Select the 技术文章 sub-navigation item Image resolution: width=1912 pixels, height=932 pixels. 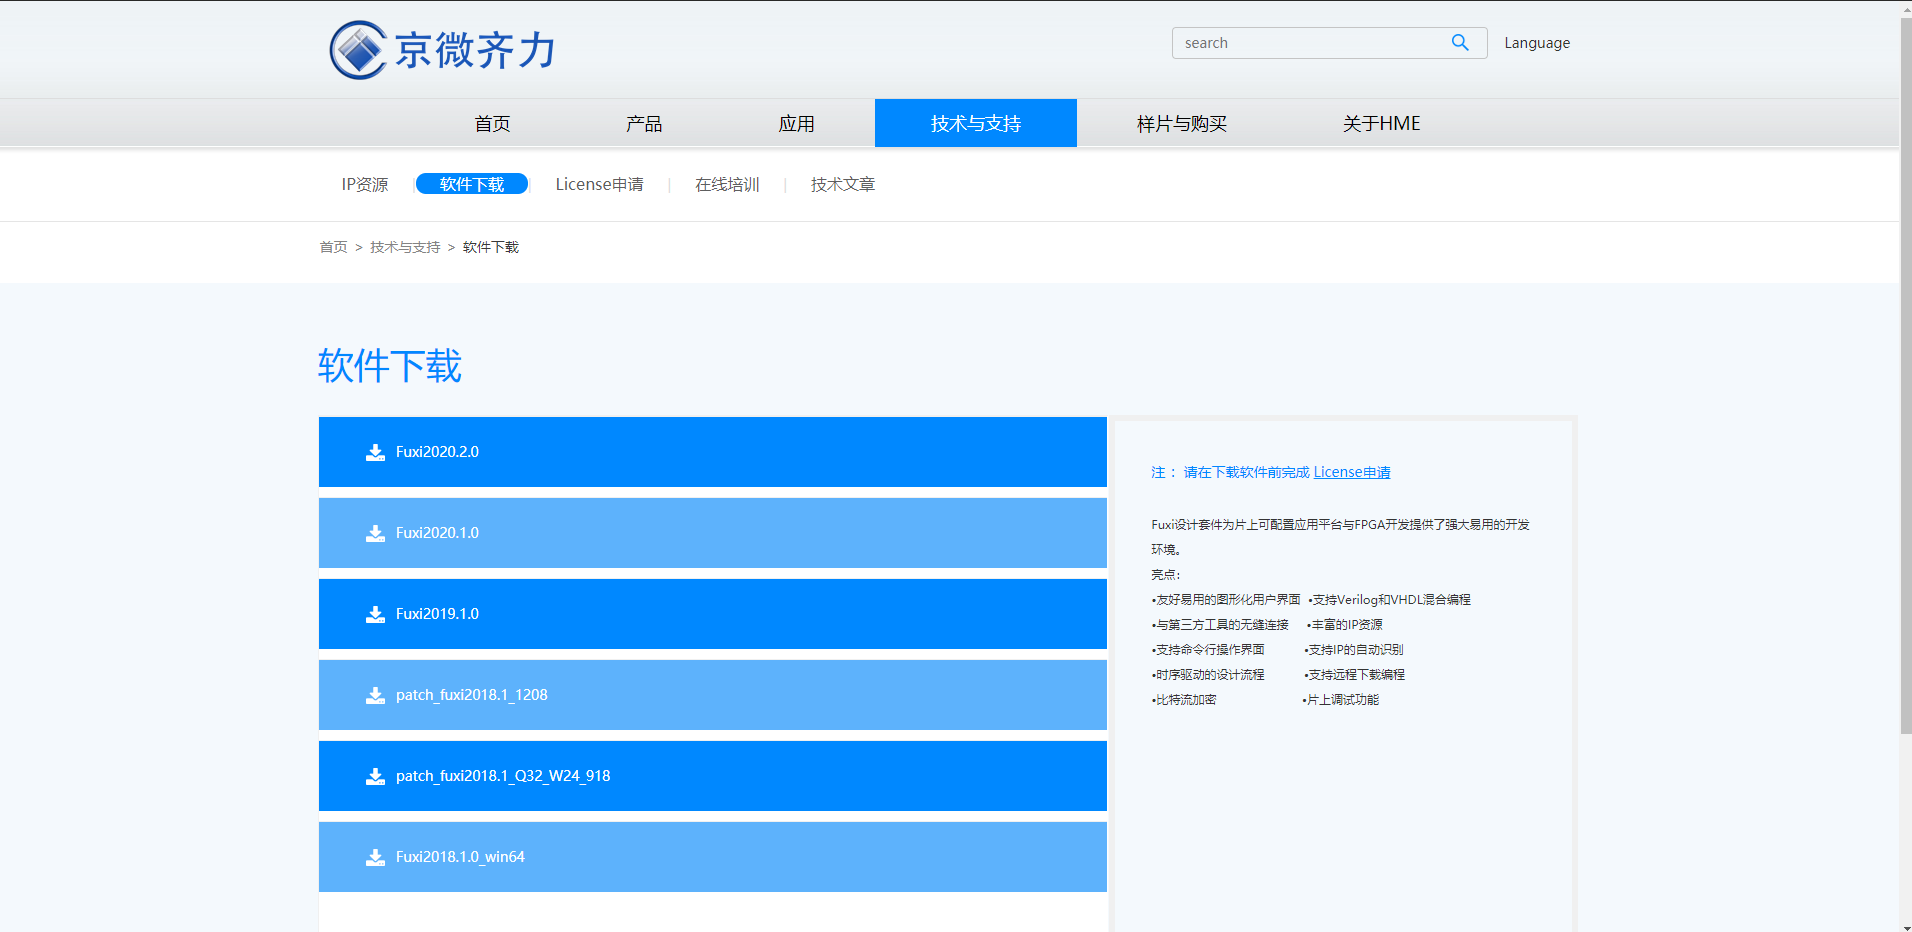click(x=842, y=184)
